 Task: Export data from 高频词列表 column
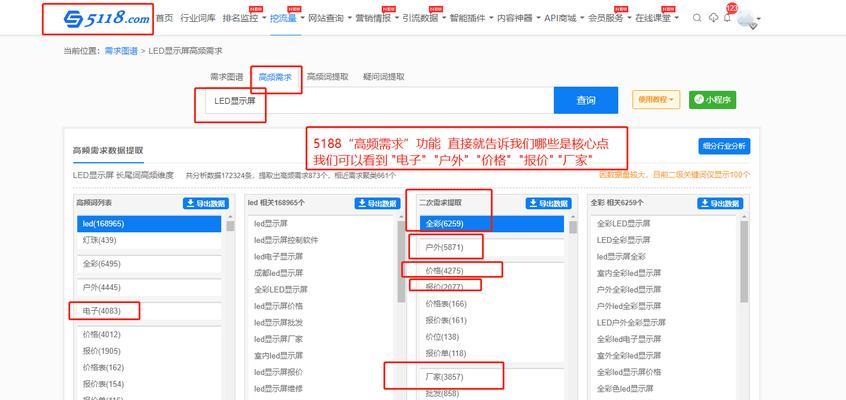206,204
